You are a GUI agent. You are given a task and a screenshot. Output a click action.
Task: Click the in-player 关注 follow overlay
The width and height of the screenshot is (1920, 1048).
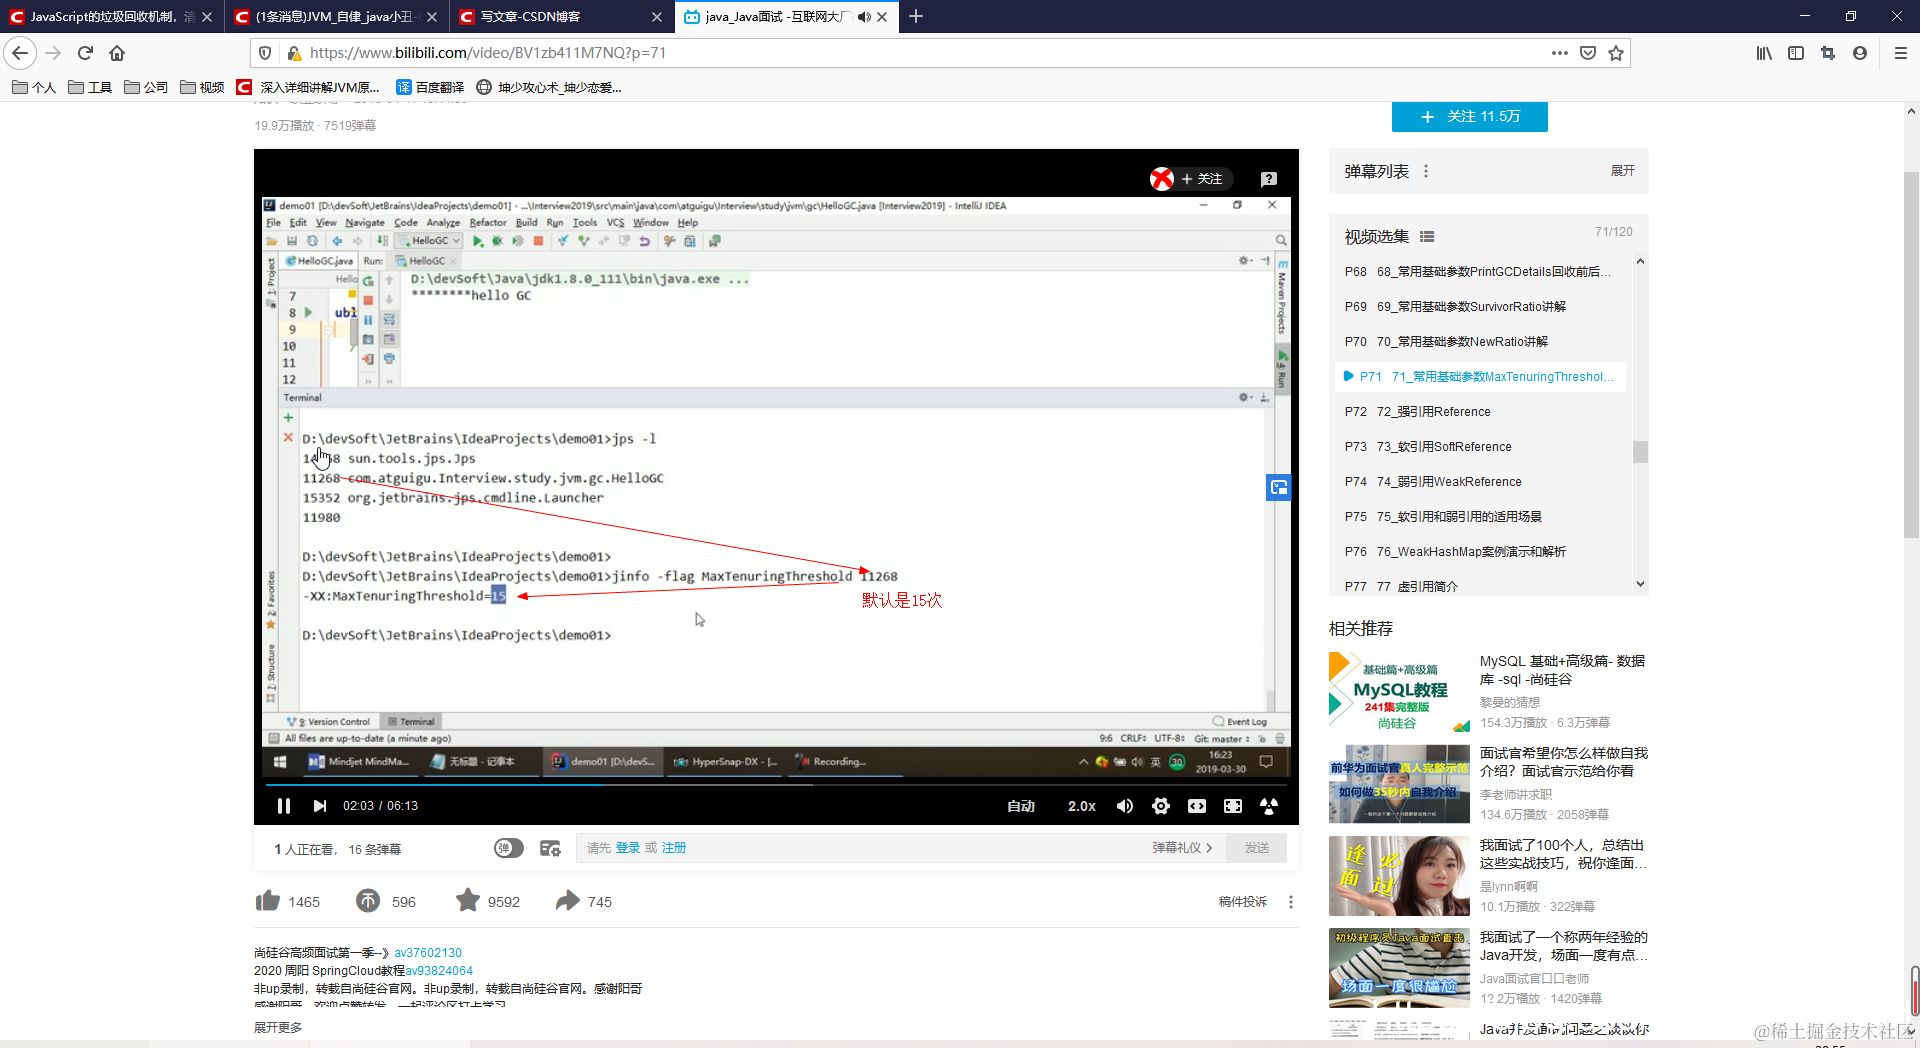1202,179
